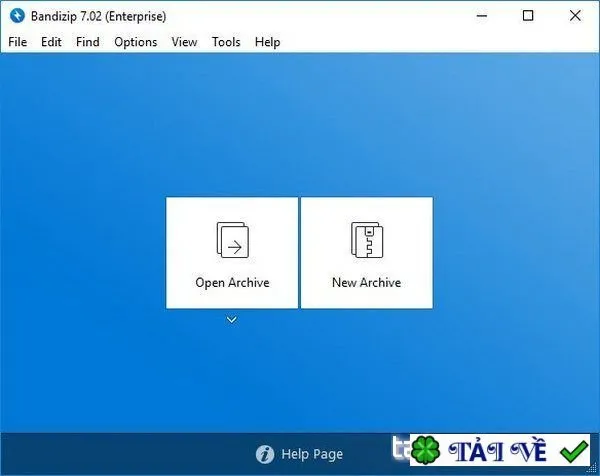The image size is (600, 476).
Task: Click the Bandizip logo in title bar
Action: 17,16
